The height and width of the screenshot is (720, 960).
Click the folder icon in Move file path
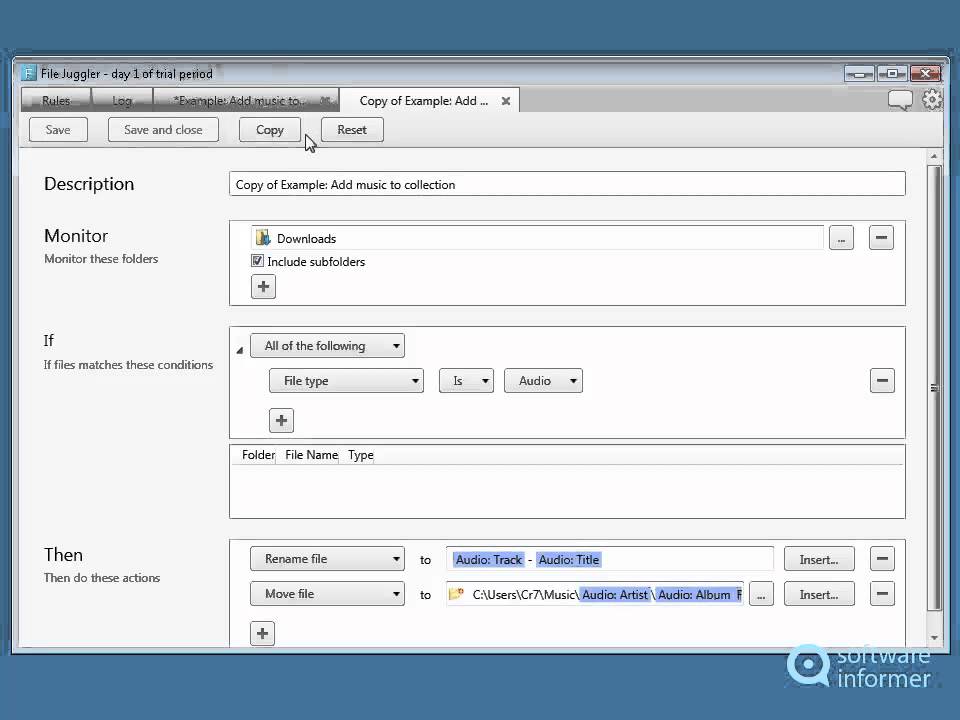456,593
